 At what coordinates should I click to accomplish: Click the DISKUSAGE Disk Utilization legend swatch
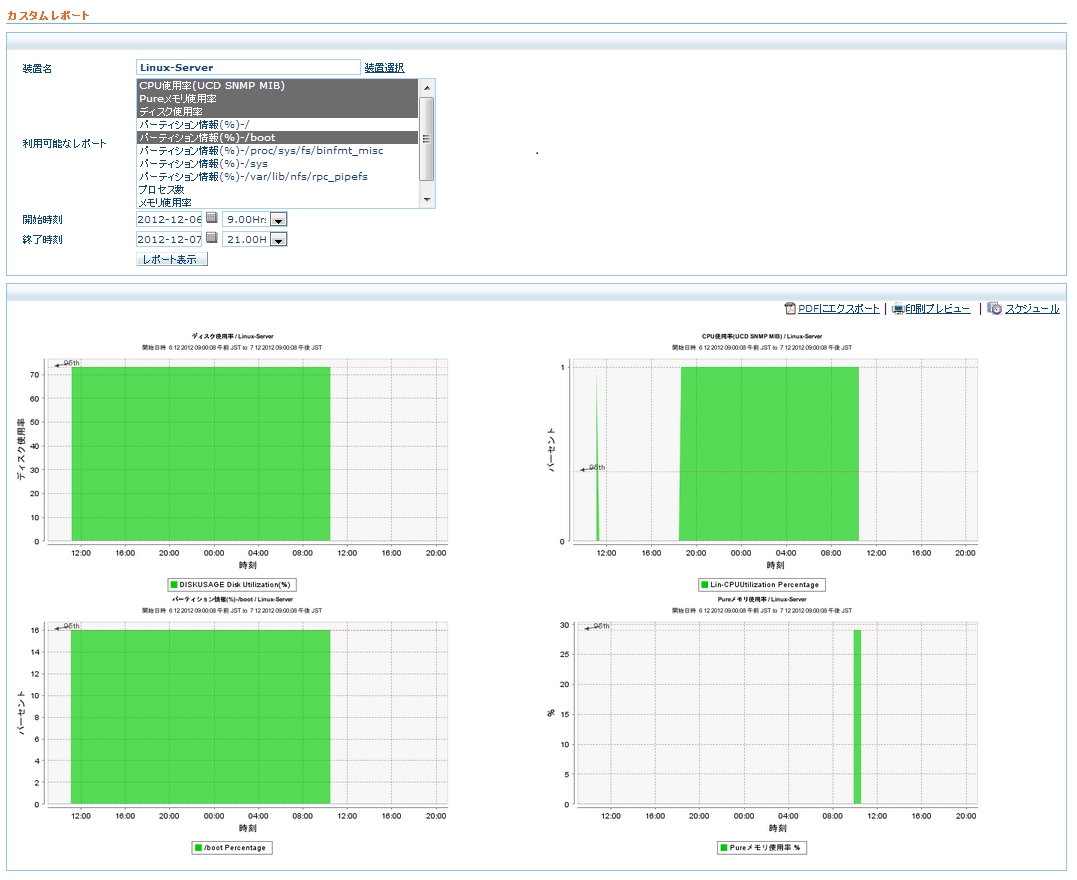click(x=174, y=584)
